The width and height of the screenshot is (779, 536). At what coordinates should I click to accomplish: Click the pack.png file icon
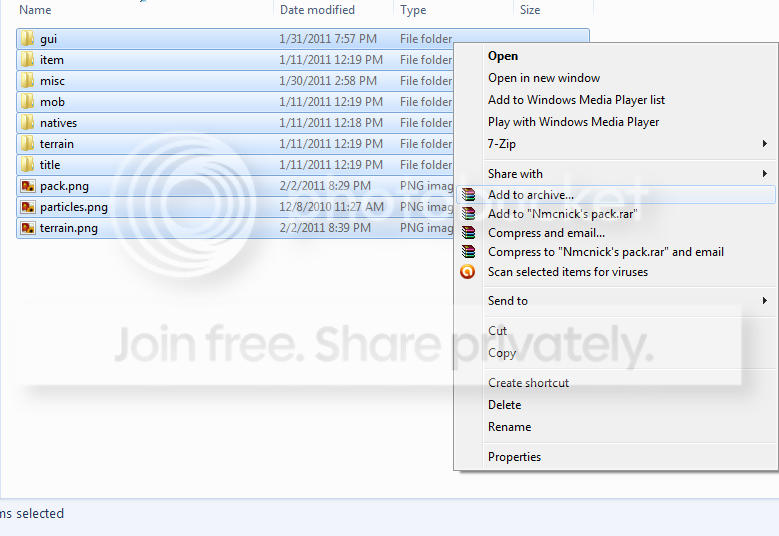pos(28,186)
